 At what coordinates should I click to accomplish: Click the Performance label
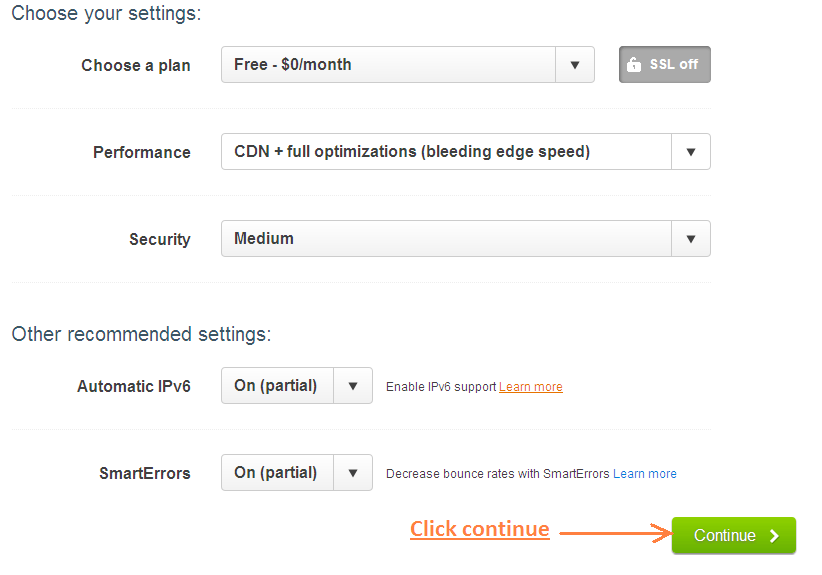click(x=142, y=153)
